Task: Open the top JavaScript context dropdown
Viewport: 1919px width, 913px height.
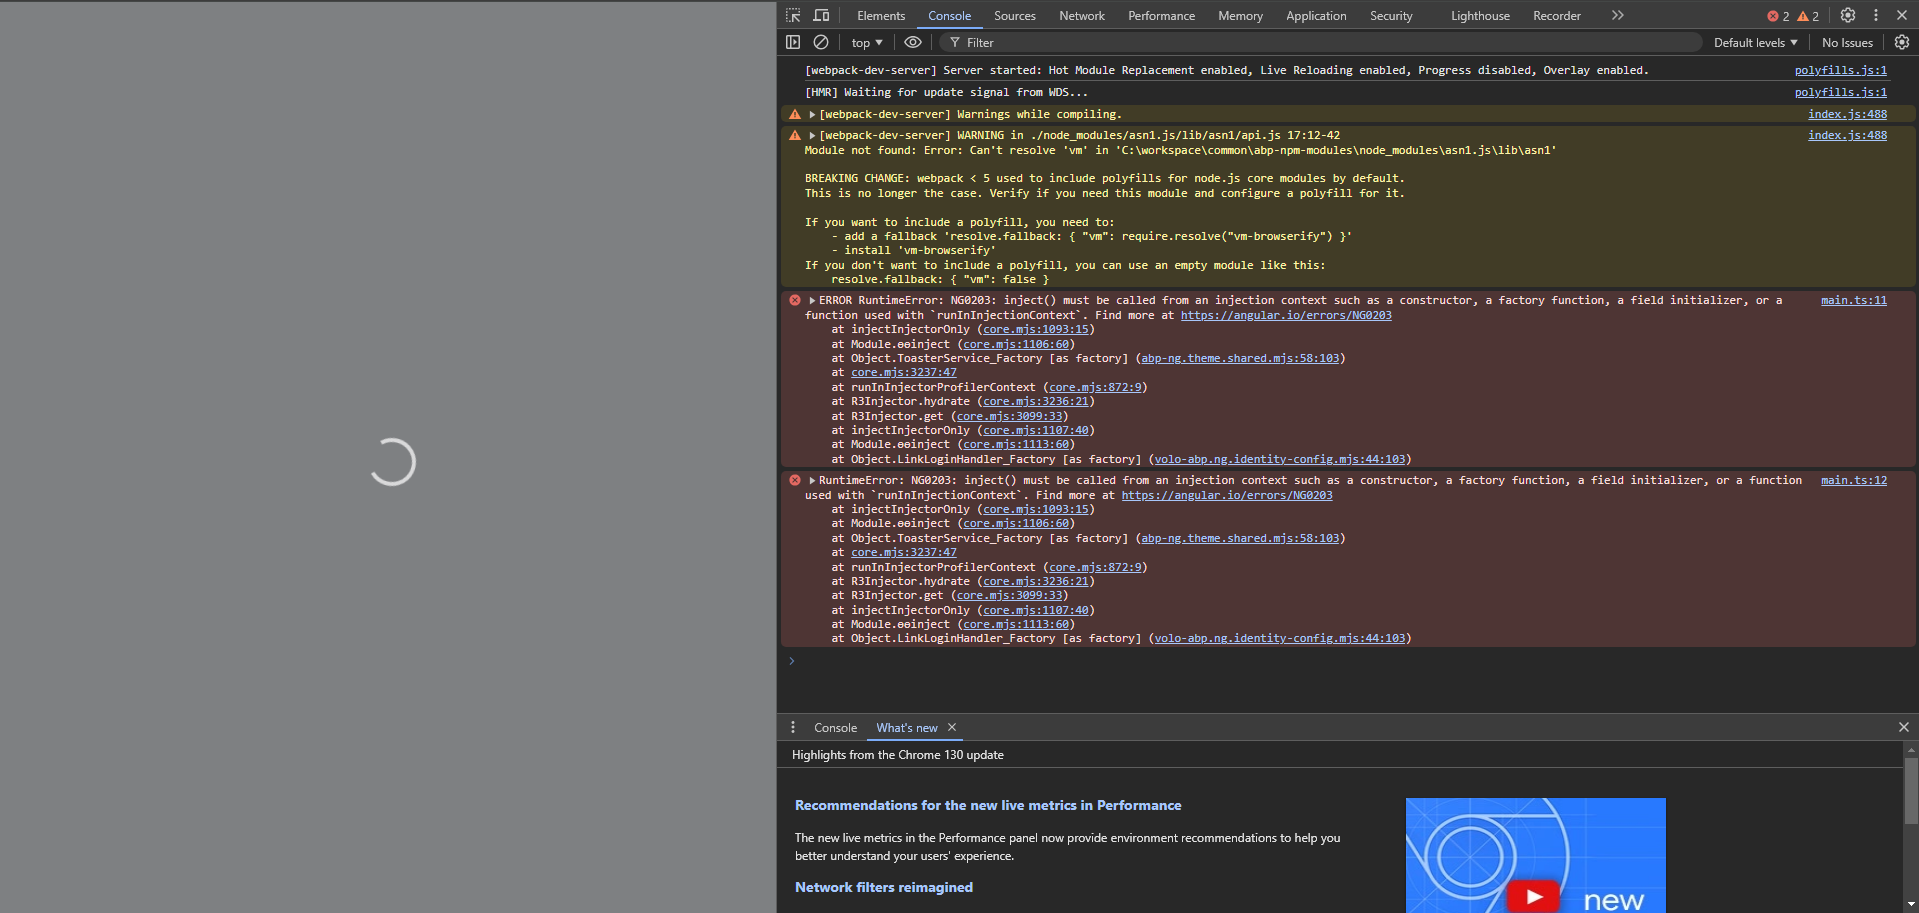Action: [x=867, y=43]
